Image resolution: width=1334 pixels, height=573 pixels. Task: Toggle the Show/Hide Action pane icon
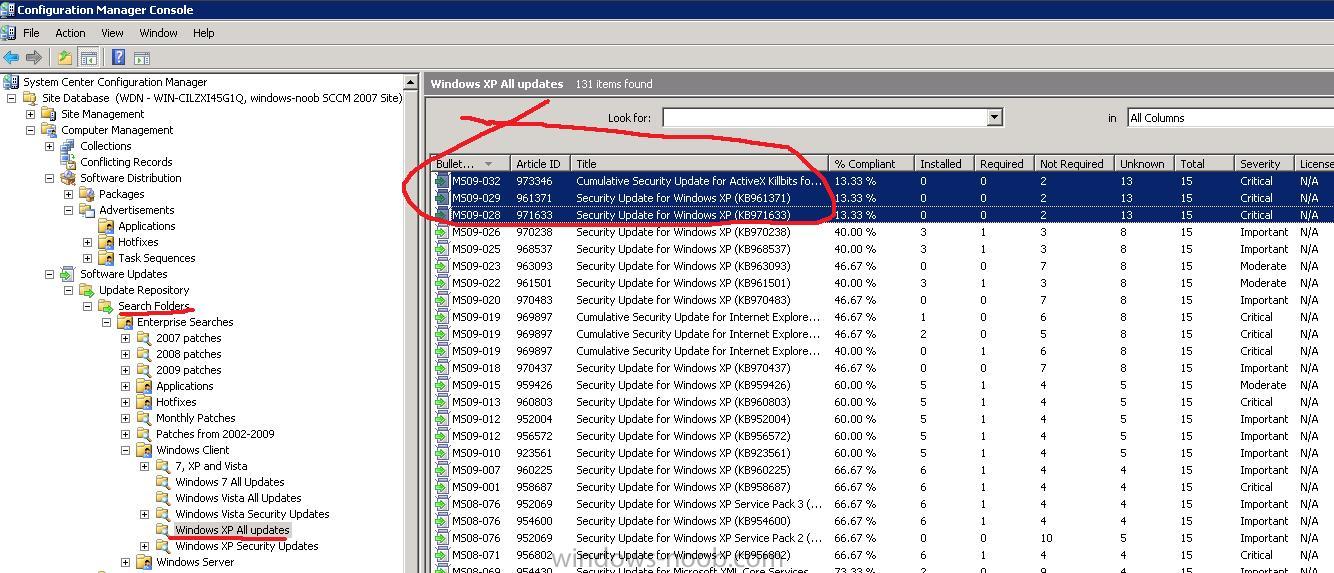pyautogui.click(x=142, y=58)
